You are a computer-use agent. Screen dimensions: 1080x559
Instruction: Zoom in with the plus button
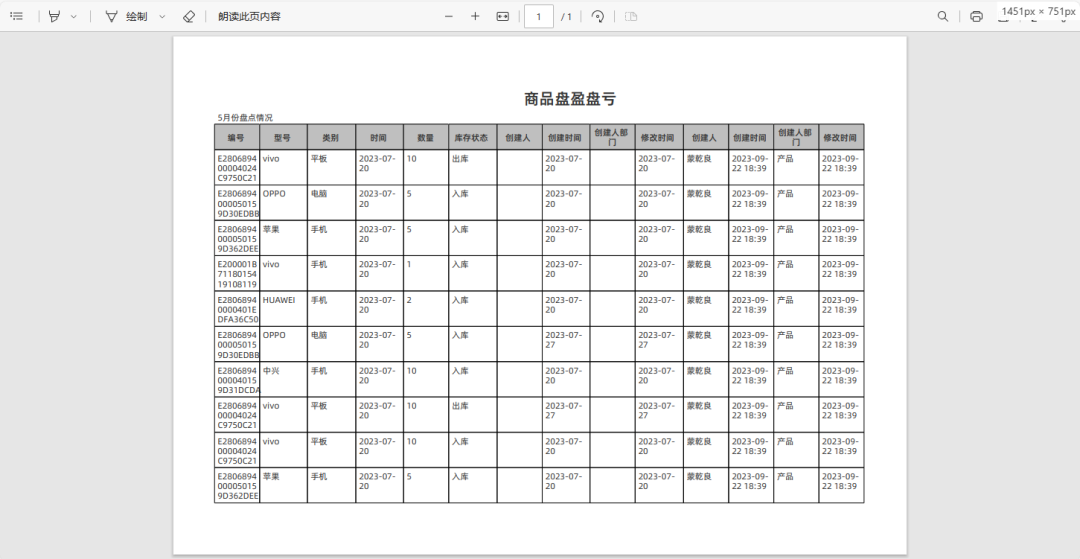click(x=475, y=16)
